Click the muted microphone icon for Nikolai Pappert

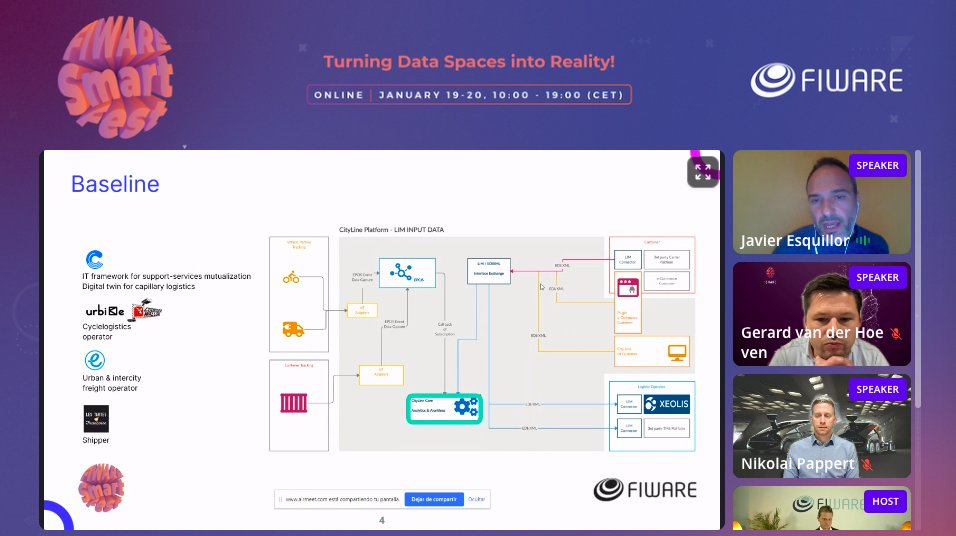866,465
